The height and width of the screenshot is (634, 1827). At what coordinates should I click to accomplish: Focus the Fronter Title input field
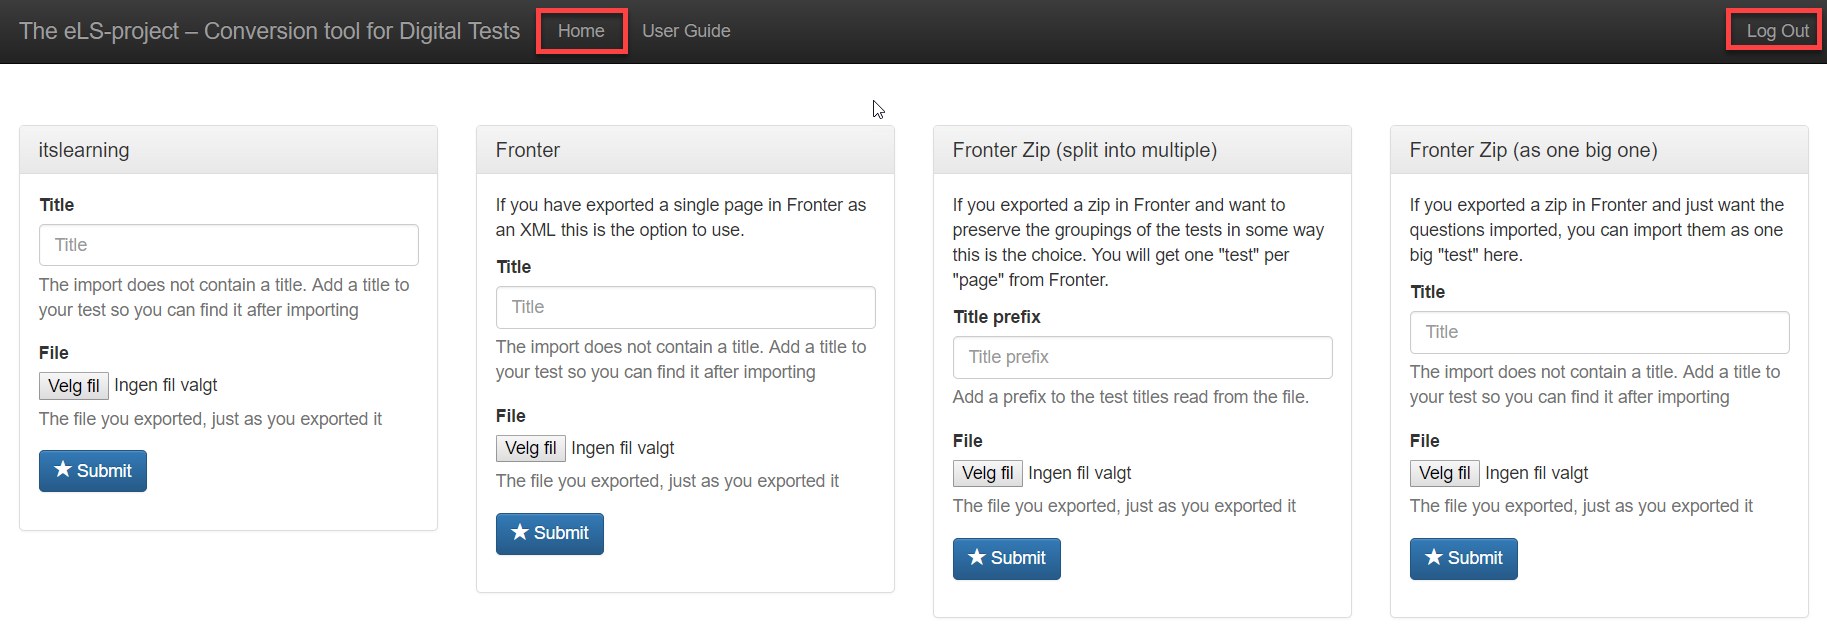(686, 307)
